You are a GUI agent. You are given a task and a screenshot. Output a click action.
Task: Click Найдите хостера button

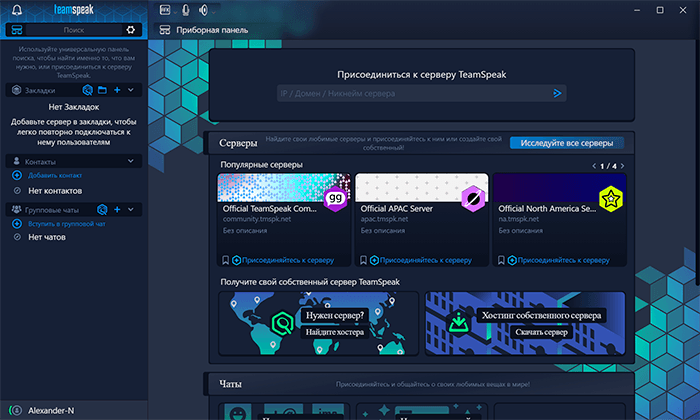[x=335, y=332]
